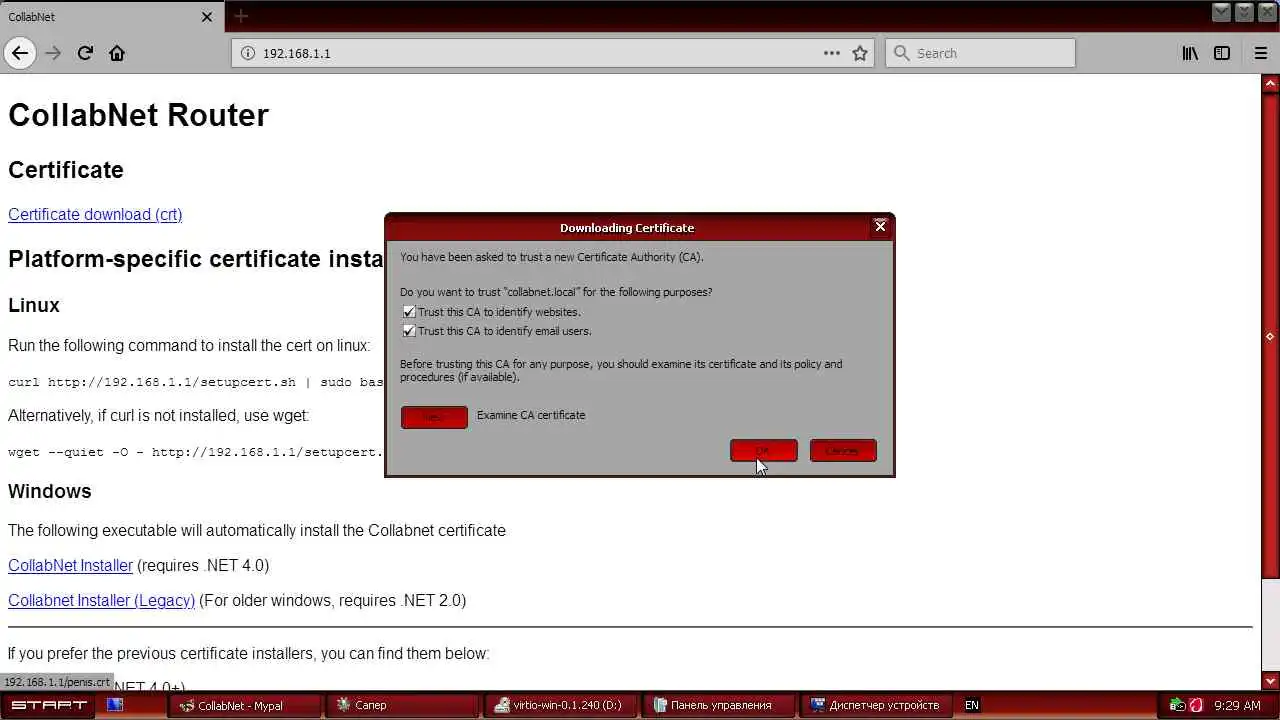The image size is (1280, 720).
Task: Click the Examine CA certificate label
Action: click(x=531, y=415)
